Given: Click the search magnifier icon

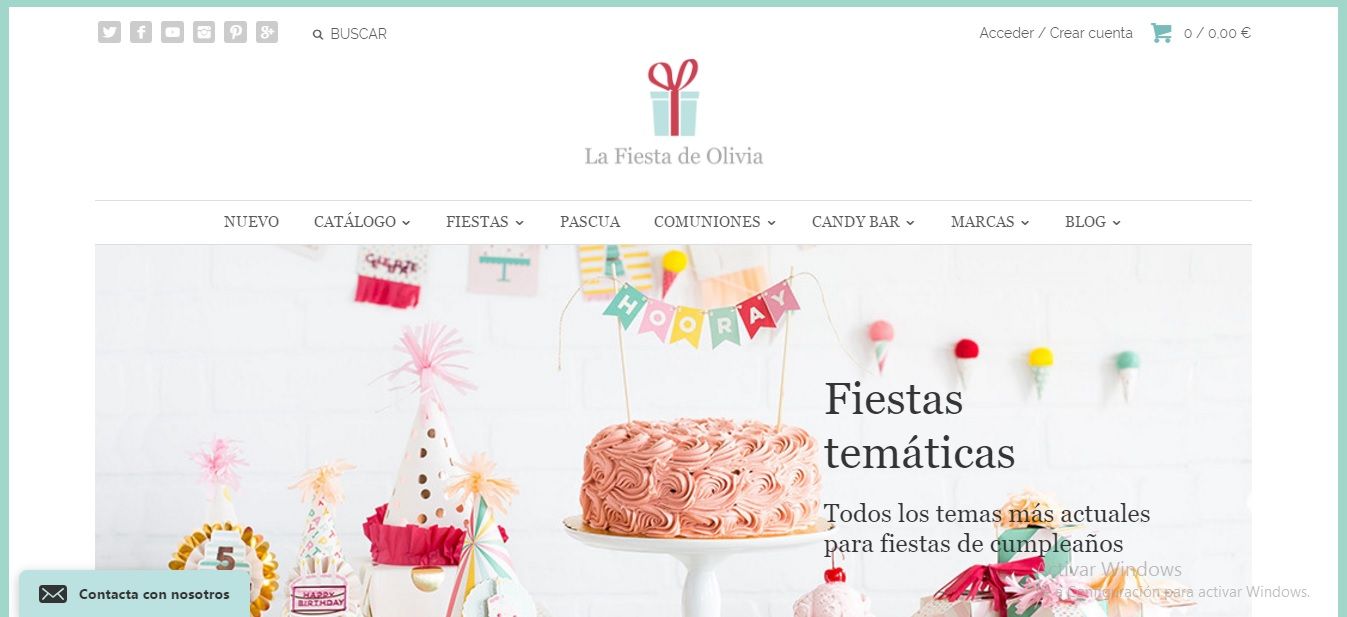Looking at the screenshot, I should point(318,34).
